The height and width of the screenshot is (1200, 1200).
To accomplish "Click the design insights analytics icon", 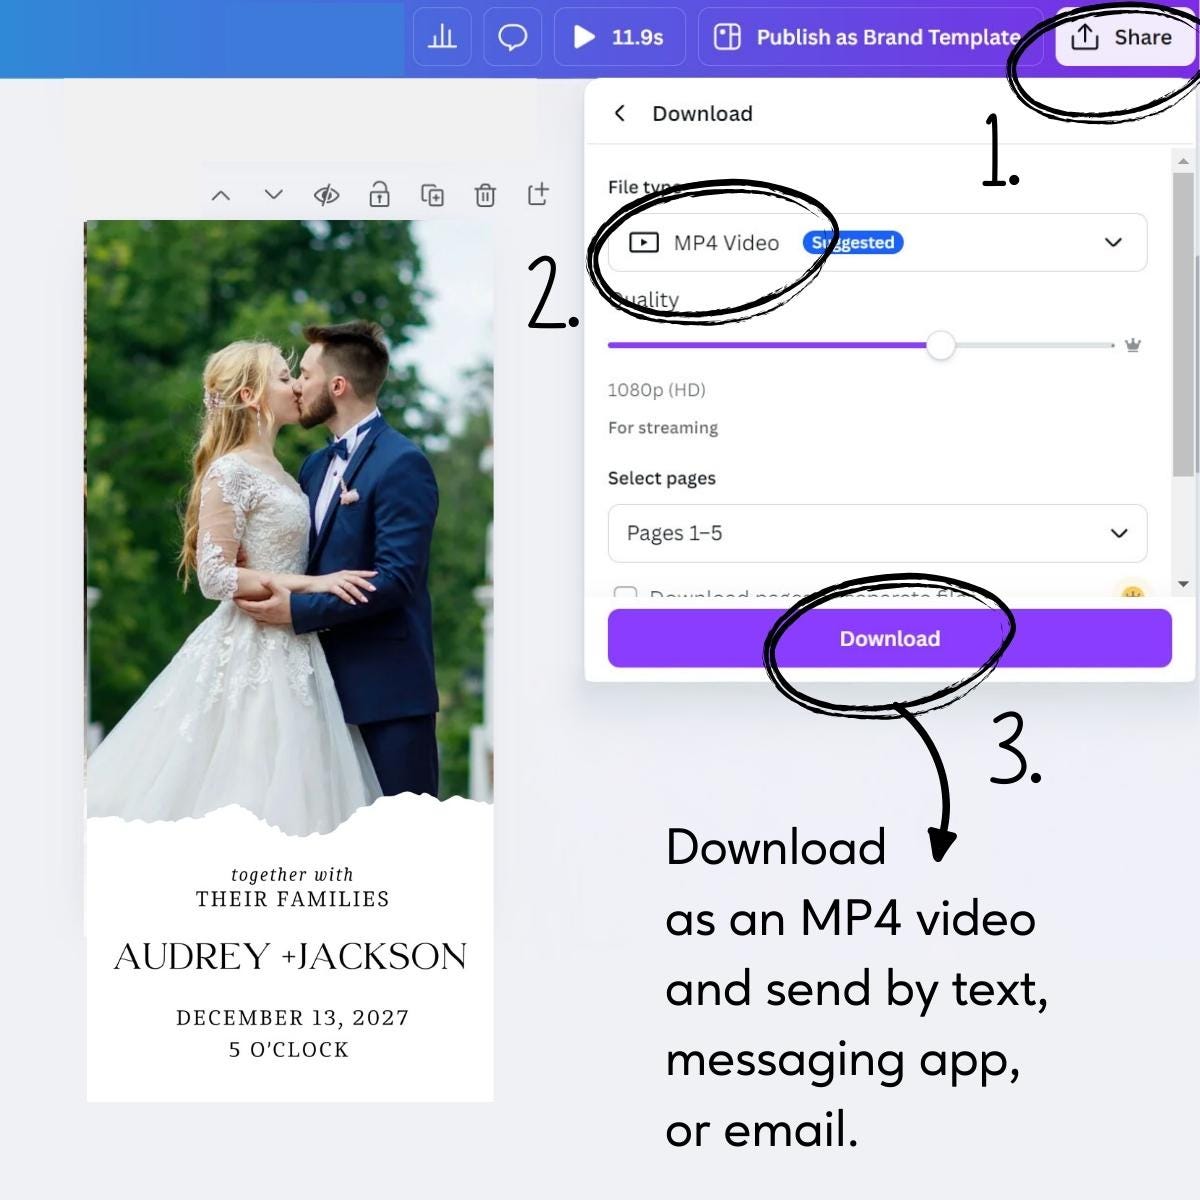I will [x=442, y=37].
